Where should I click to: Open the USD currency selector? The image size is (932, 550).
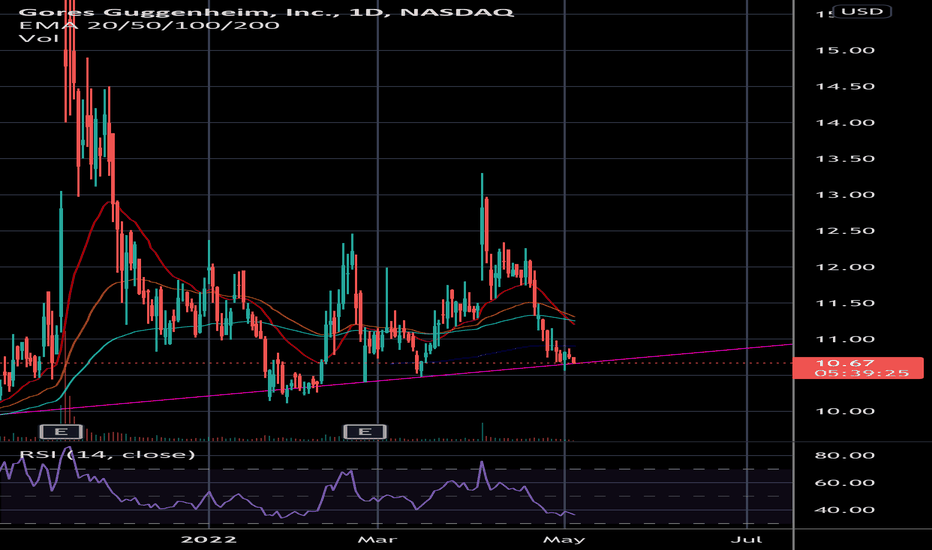(862, 11)
